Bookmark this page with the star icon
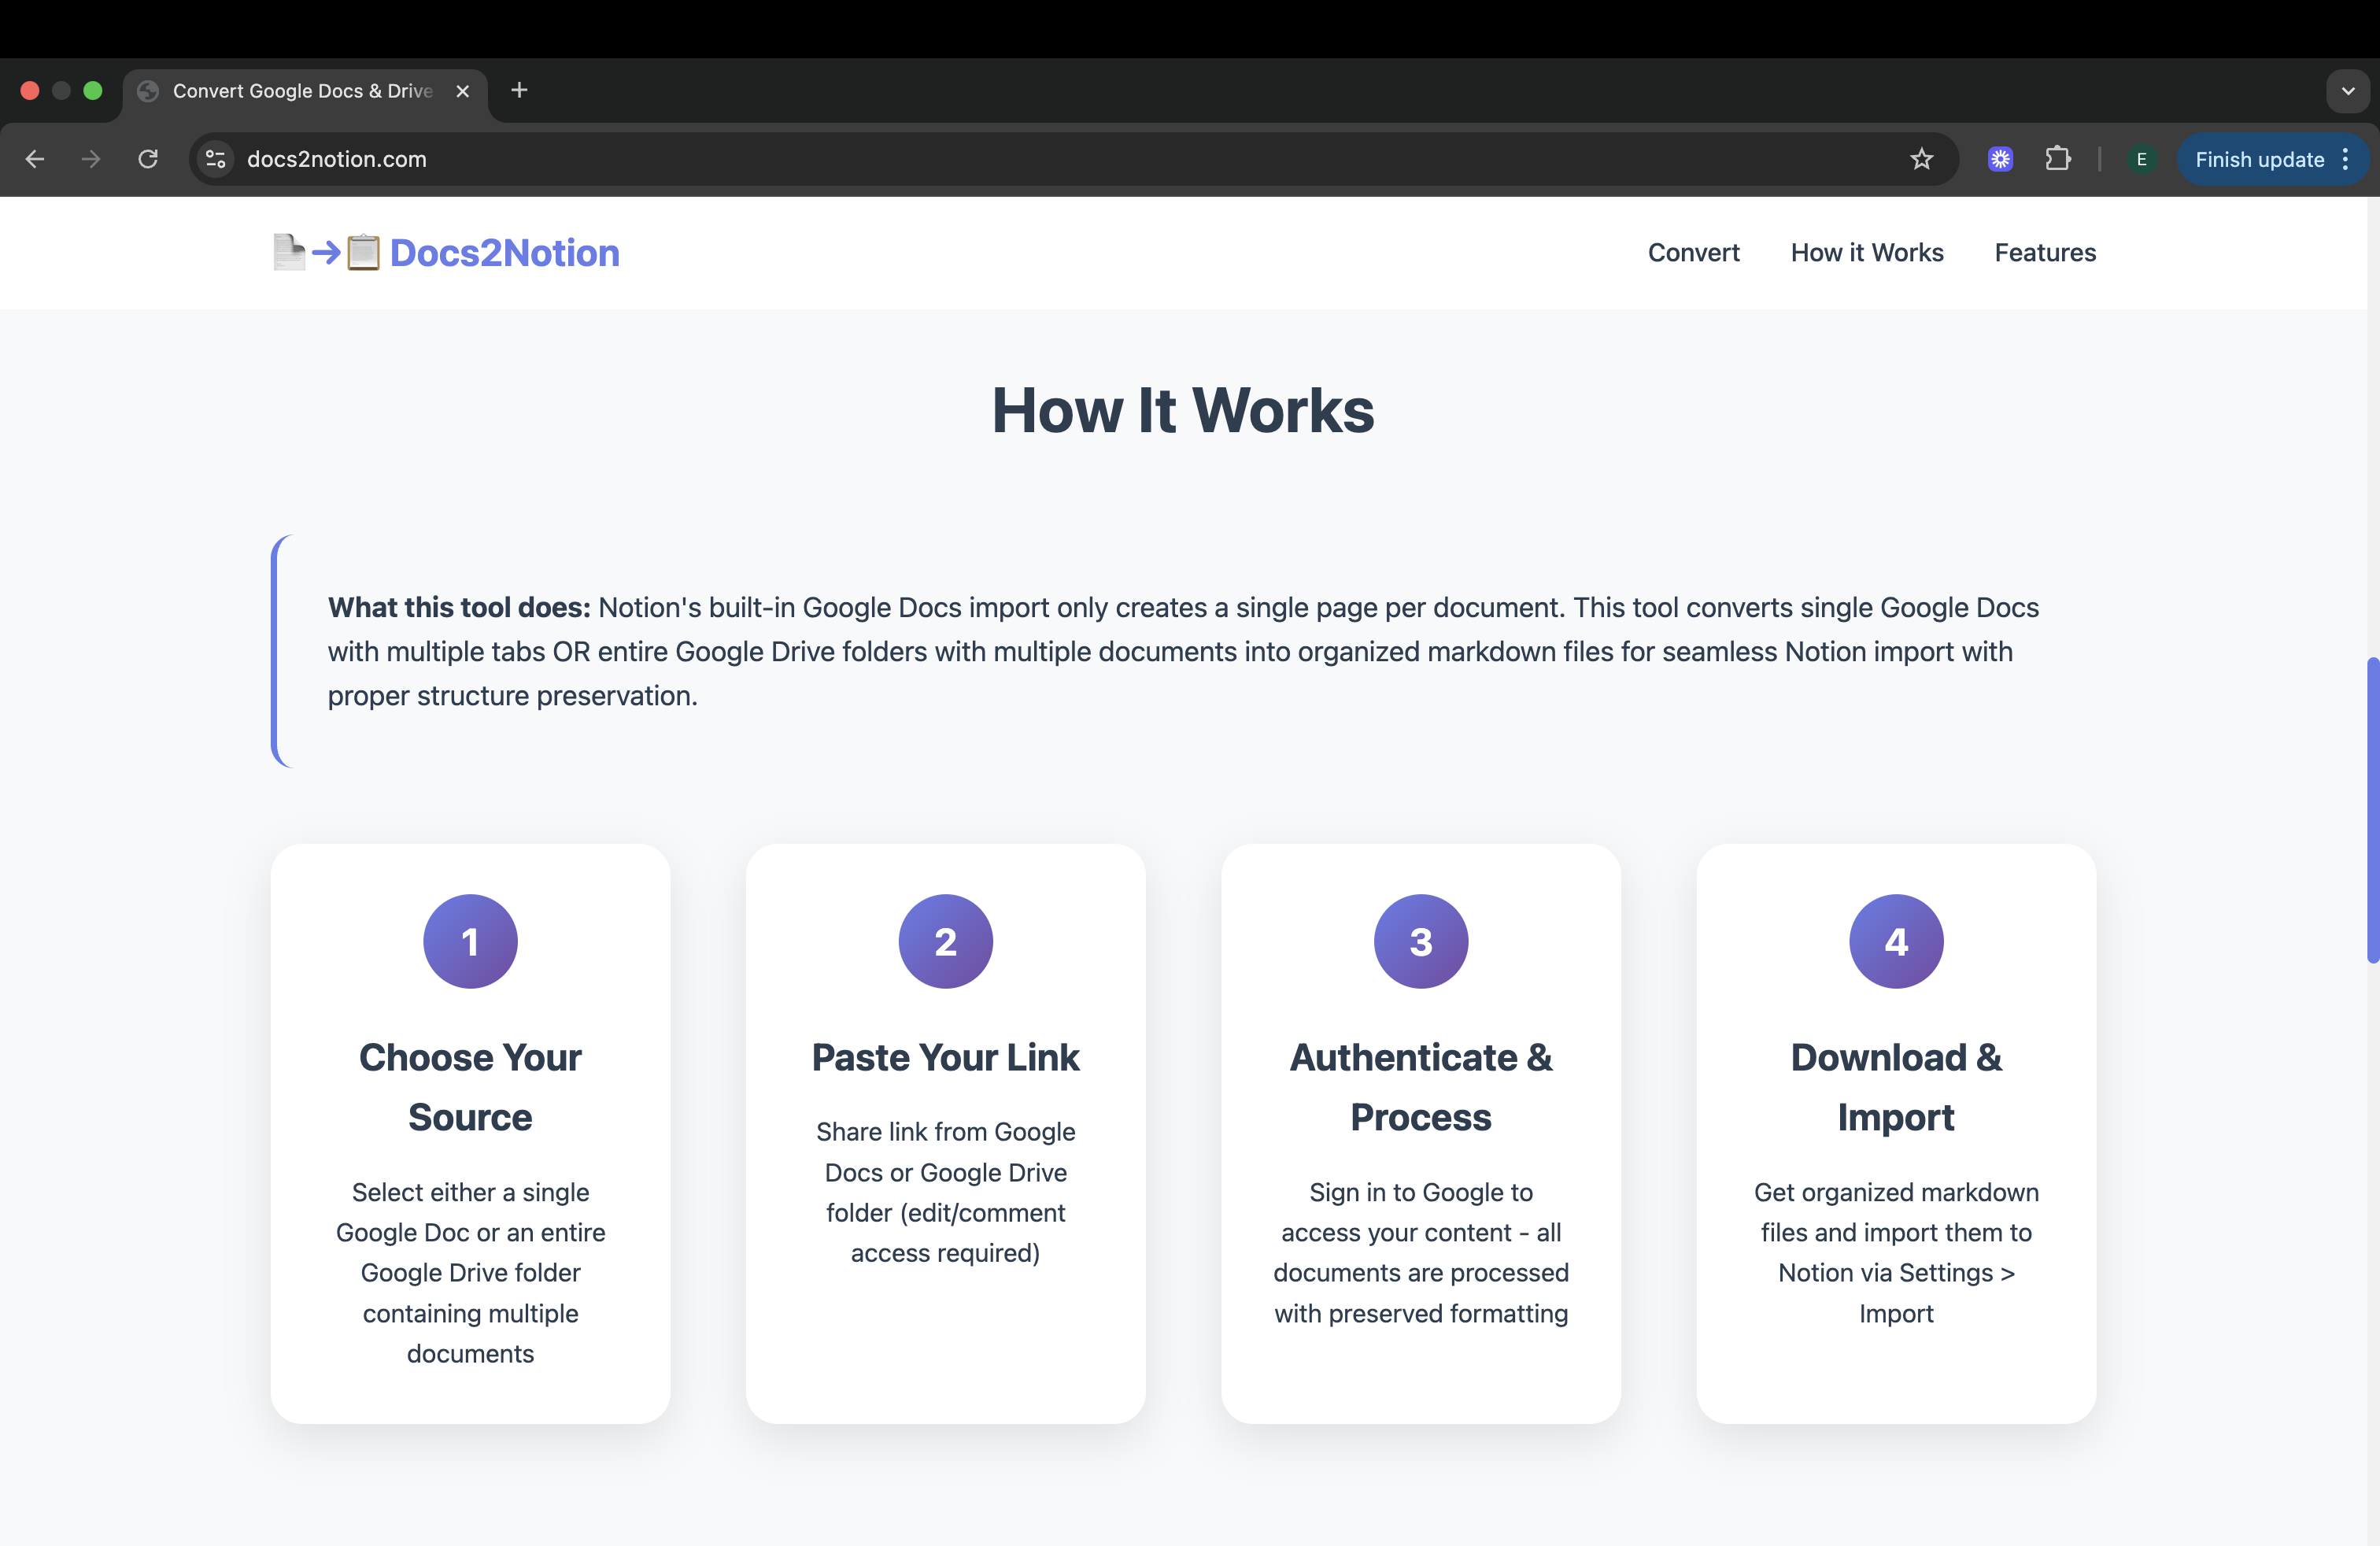The image size is (2380, 1546). (1921, 159)
